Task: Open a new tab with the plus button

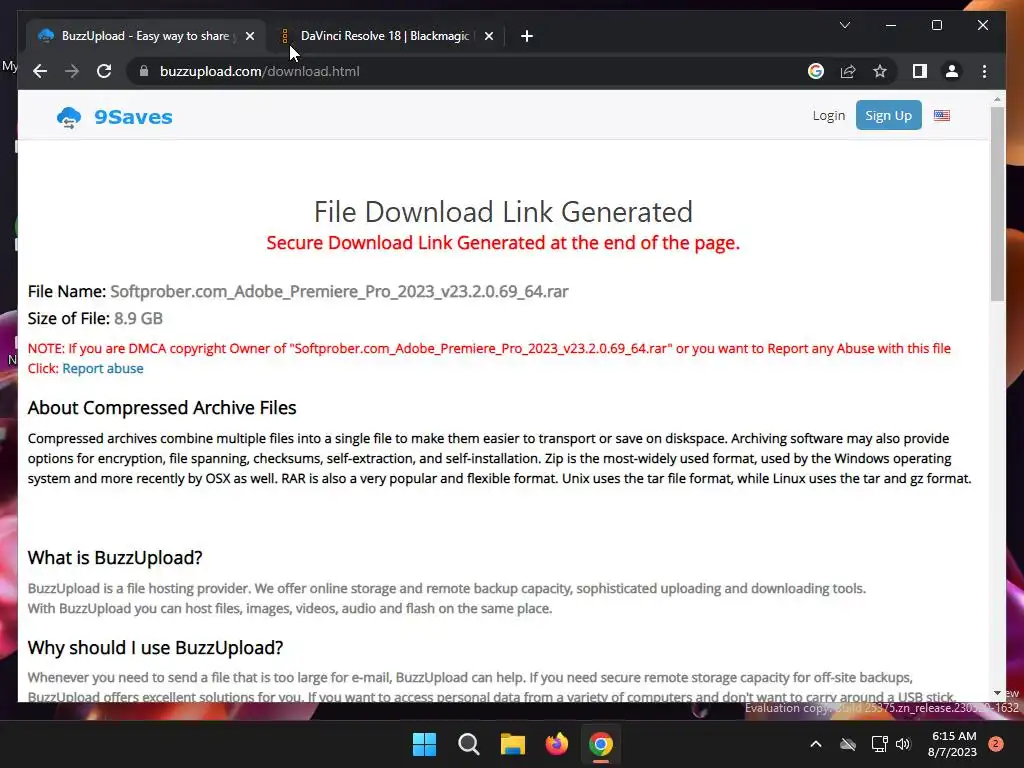Action: click(527, 36)
